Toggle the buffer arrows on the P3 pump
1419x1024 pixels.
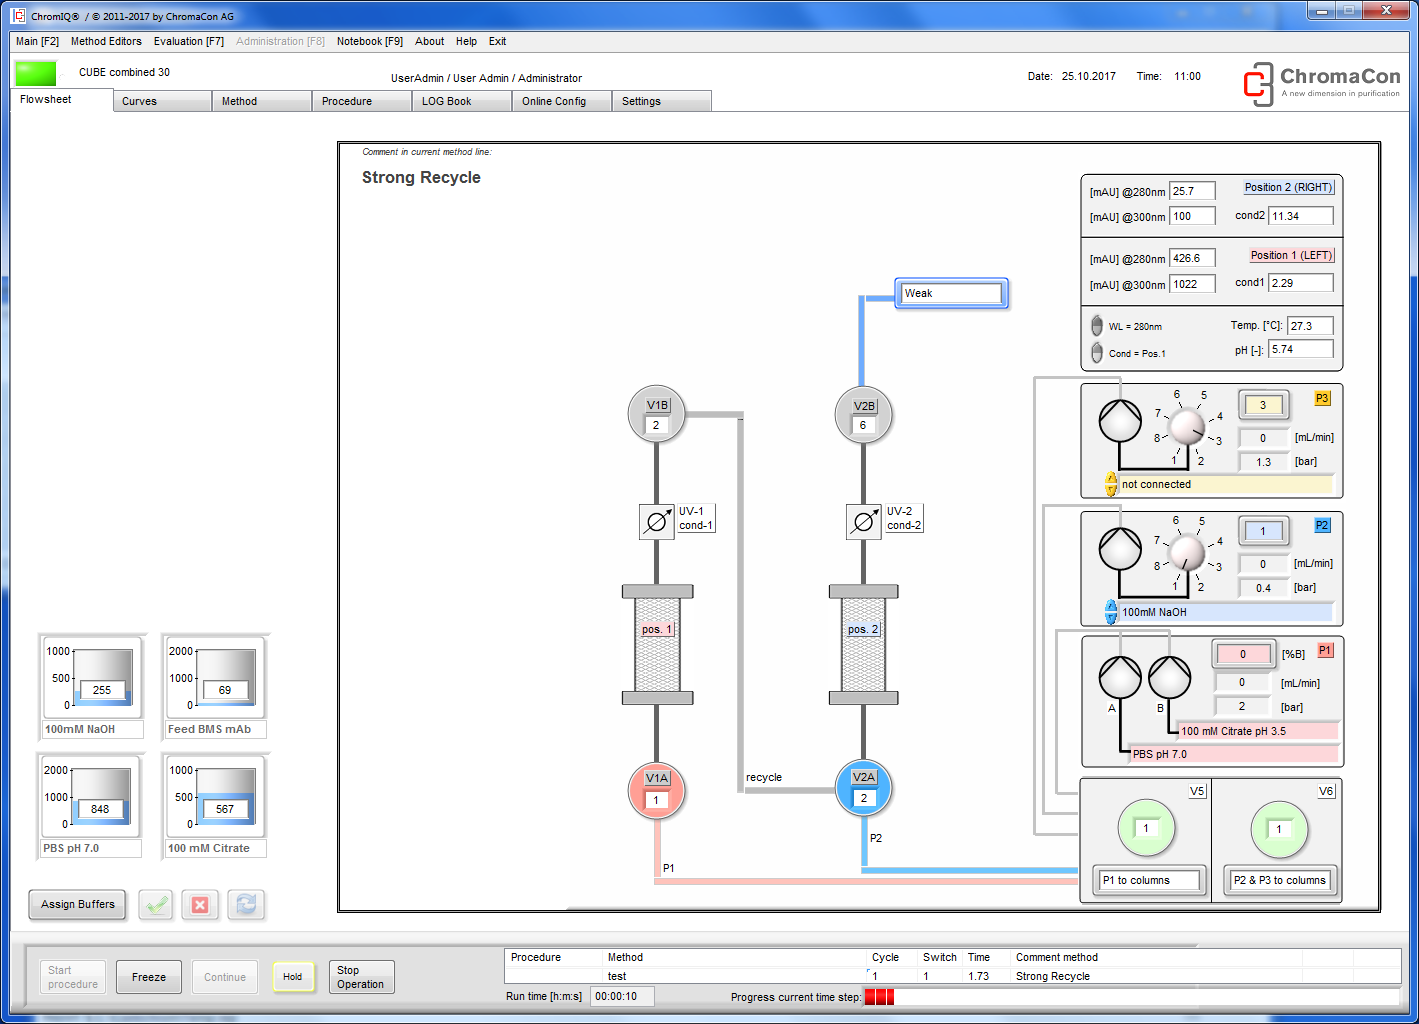coord(1111,484)
